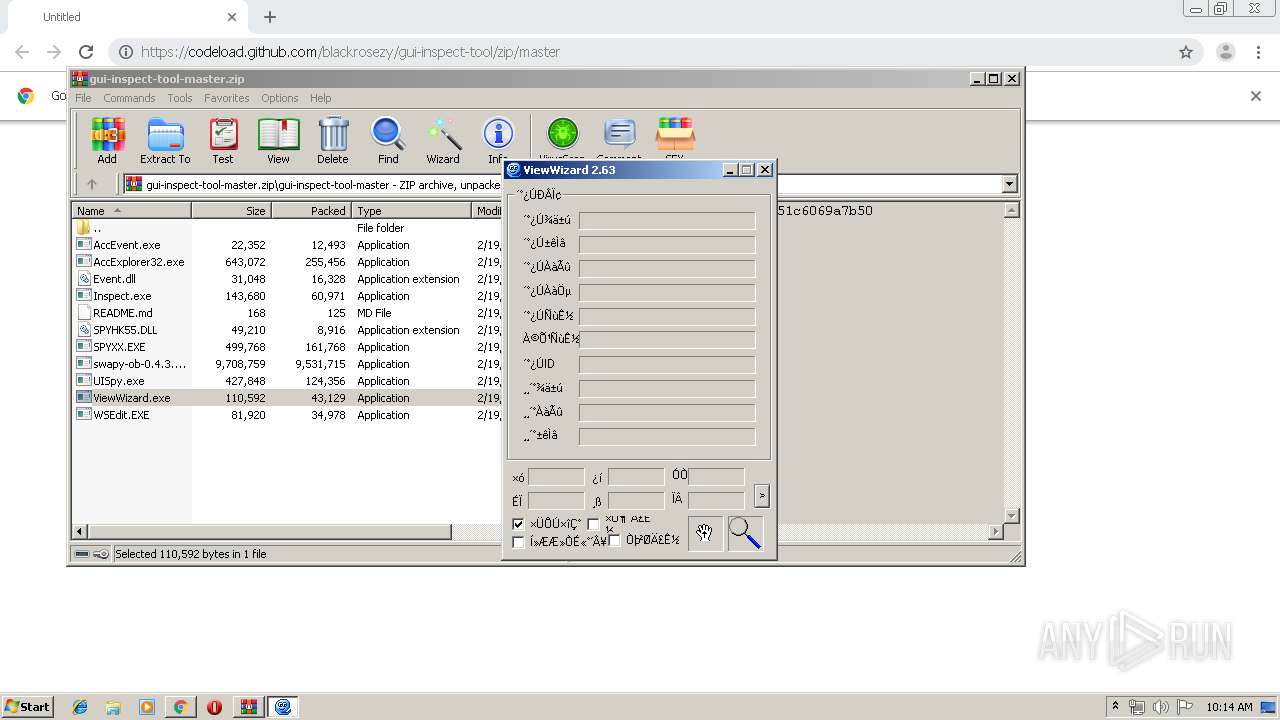The width and height of the screenshot is (1280, 720).
Task: Open Windows Explorer folder icon in taskbar
Action: [x=113, y=707]
